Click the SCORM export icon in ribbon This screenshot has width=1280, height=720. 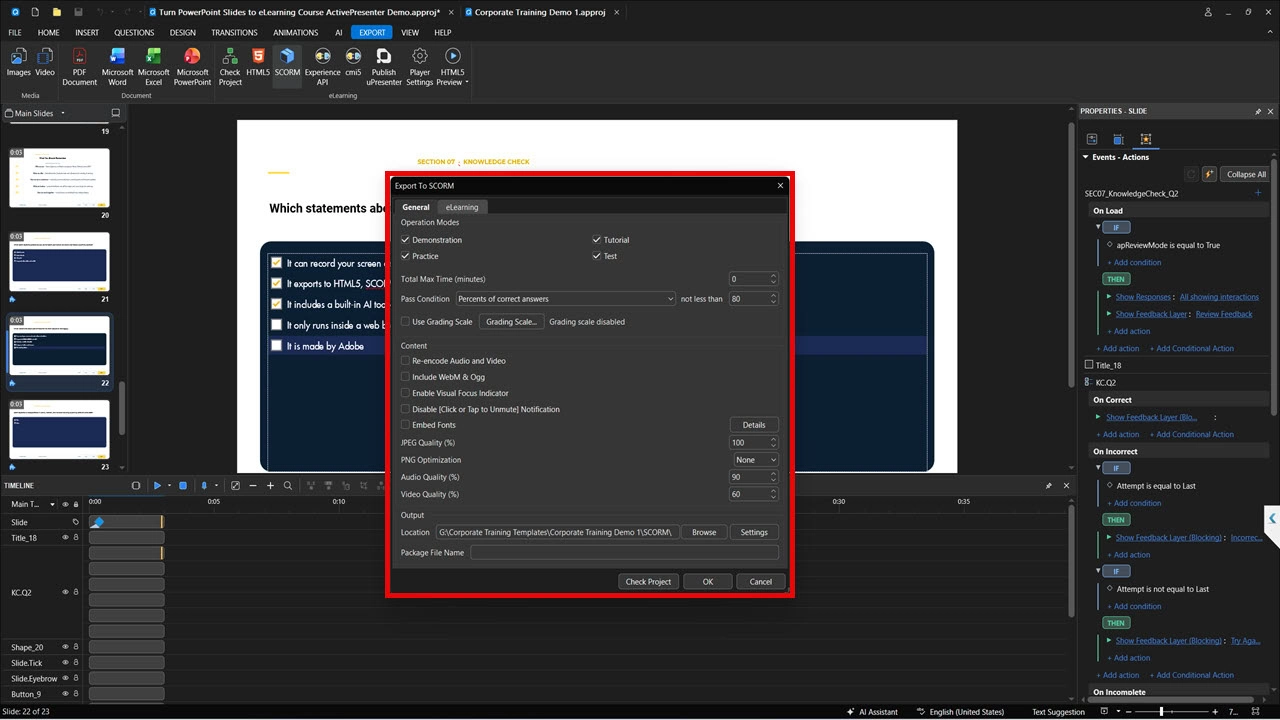coord(287,65)
